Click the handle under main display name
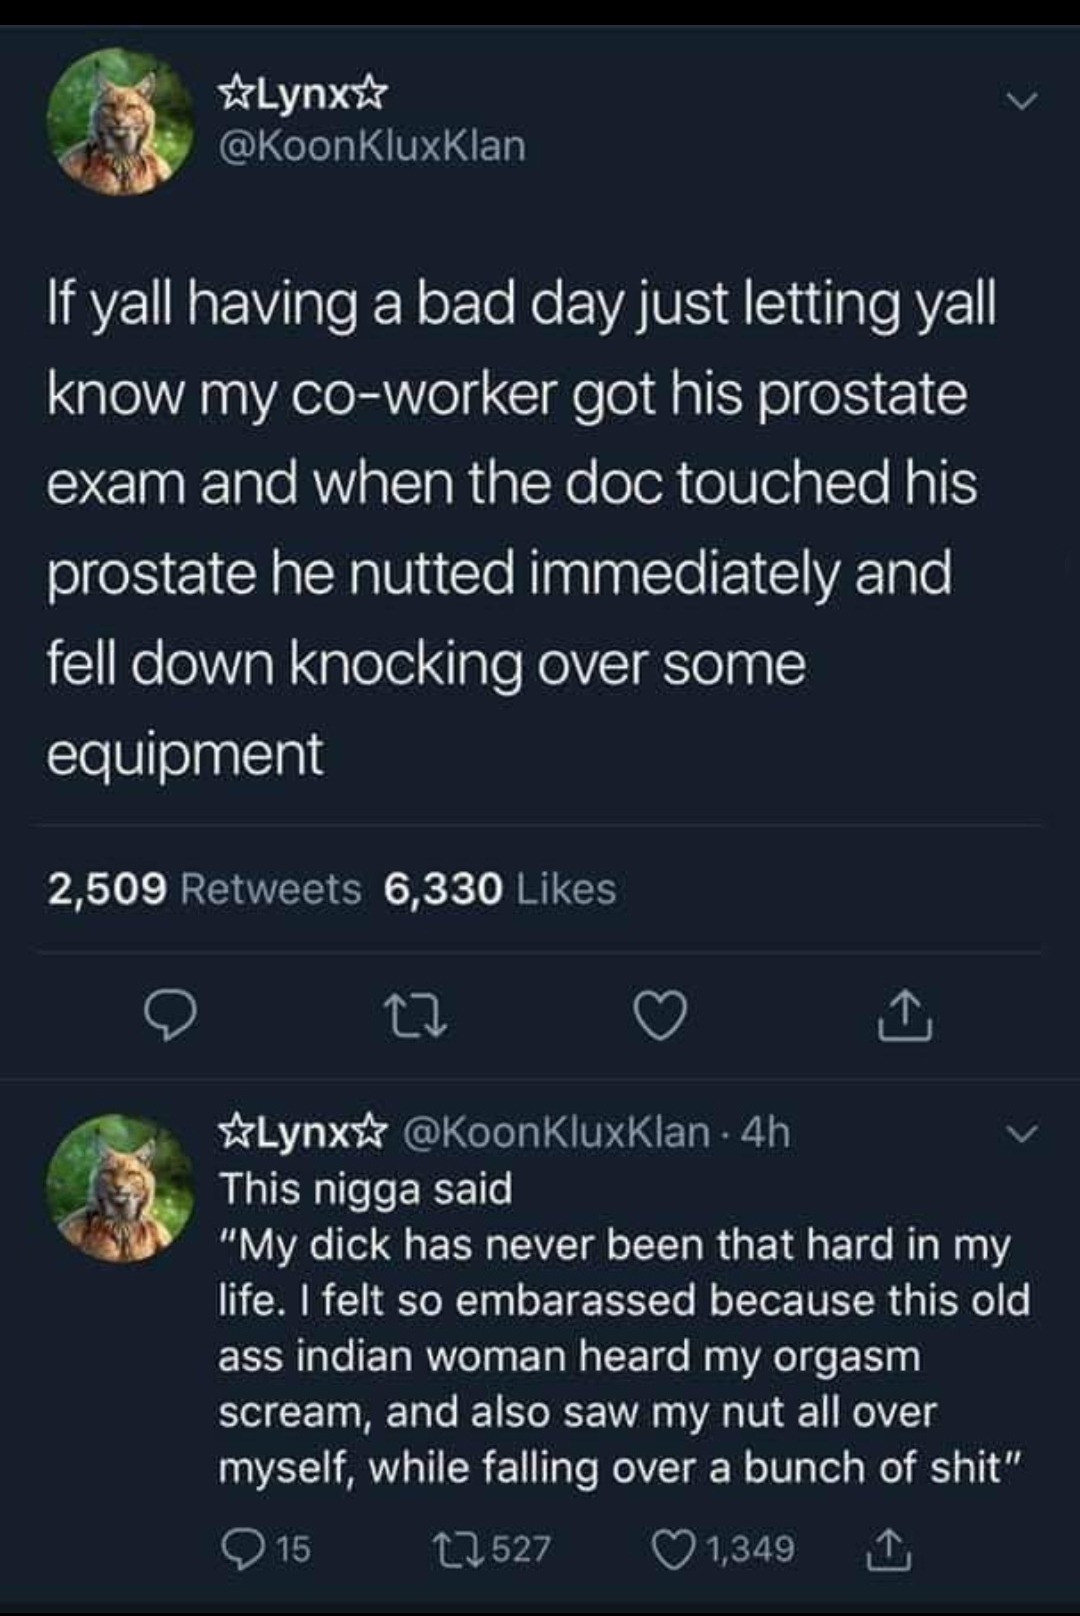This screenshot has width=1080, height=1616. tap(371, 146)
